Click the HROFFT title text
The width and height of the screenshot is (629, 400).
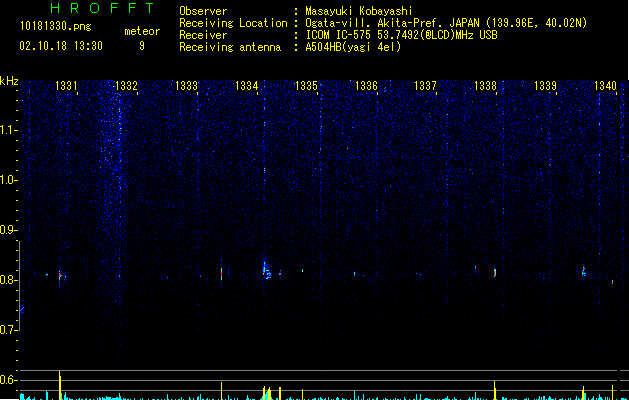click(103, 8)
